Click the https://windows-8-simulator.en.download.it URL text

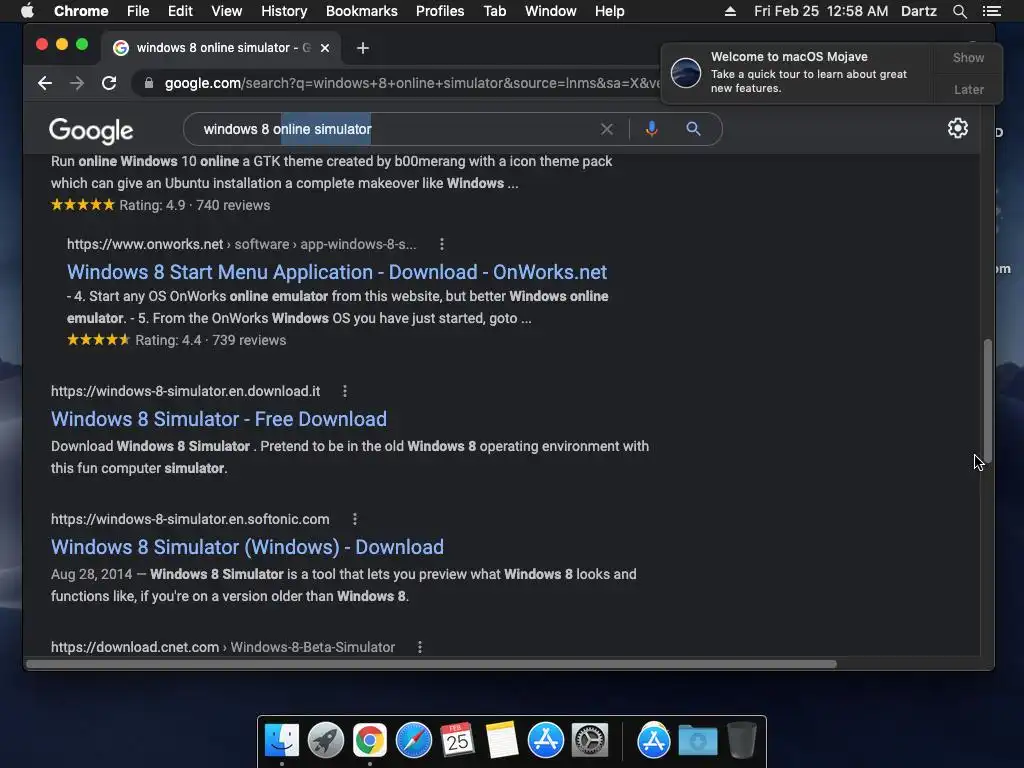click(185, 391)
